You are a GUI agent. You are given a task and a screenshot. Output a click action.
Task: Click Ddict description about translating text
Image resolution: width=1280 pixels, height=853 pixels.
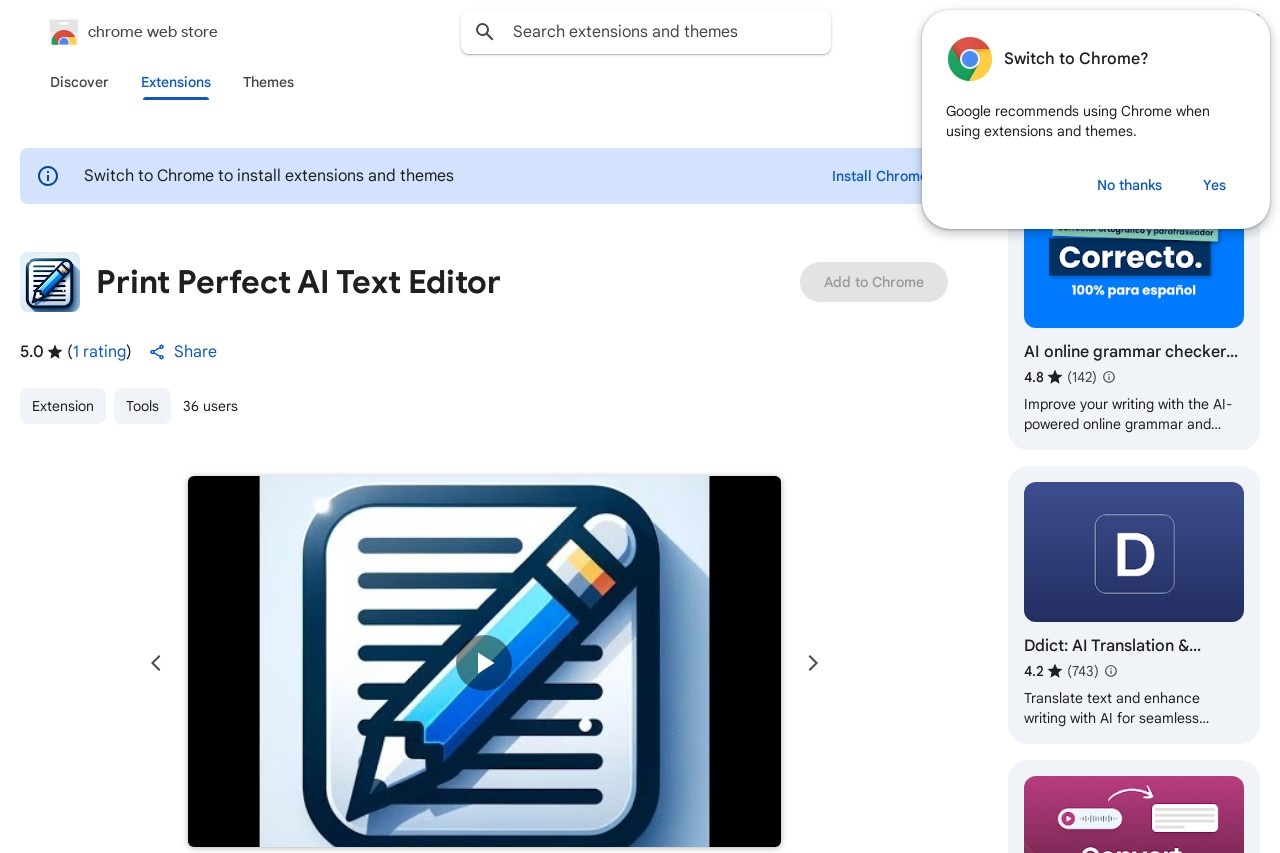[1116, 708]
